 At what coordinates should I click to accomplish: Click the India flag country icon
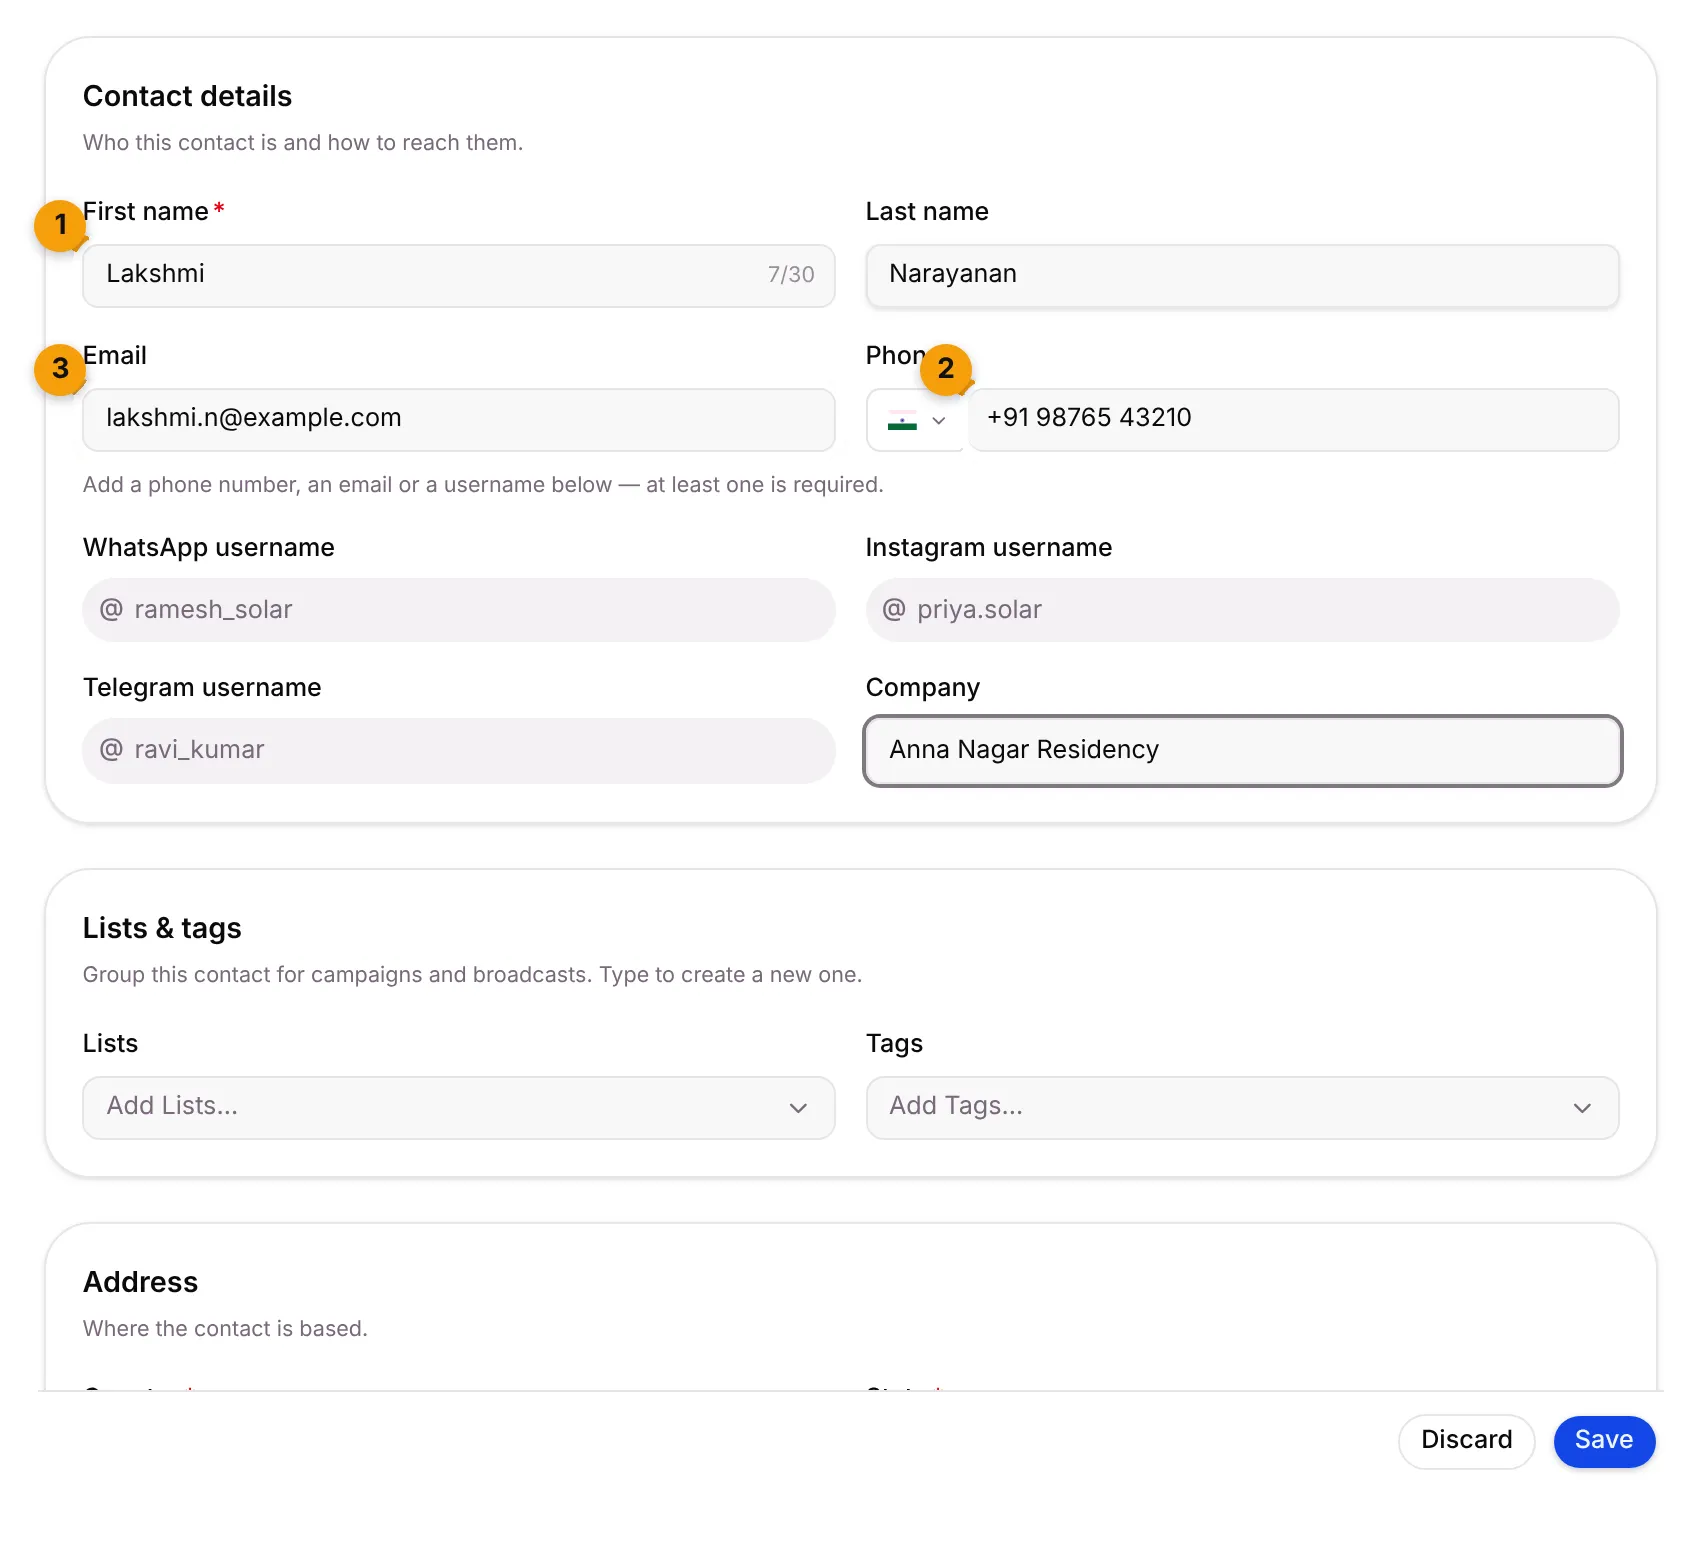[x=902, y=421]
